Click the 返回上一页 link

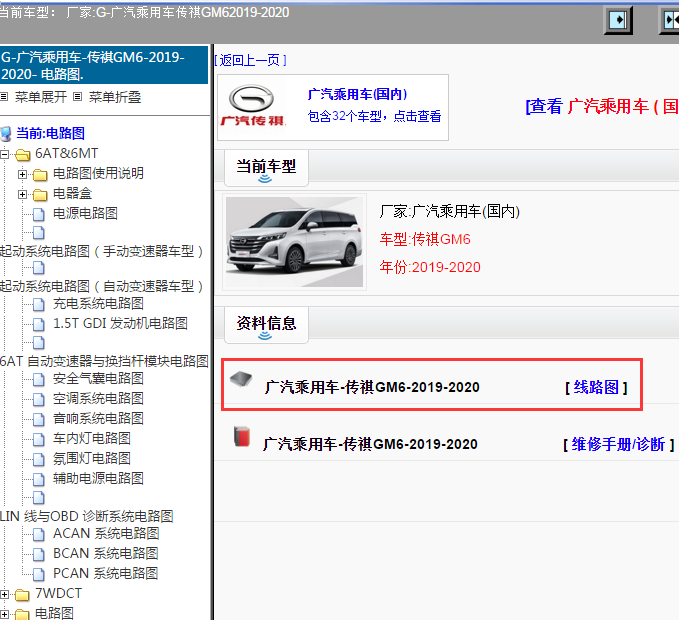coord(250,60)
